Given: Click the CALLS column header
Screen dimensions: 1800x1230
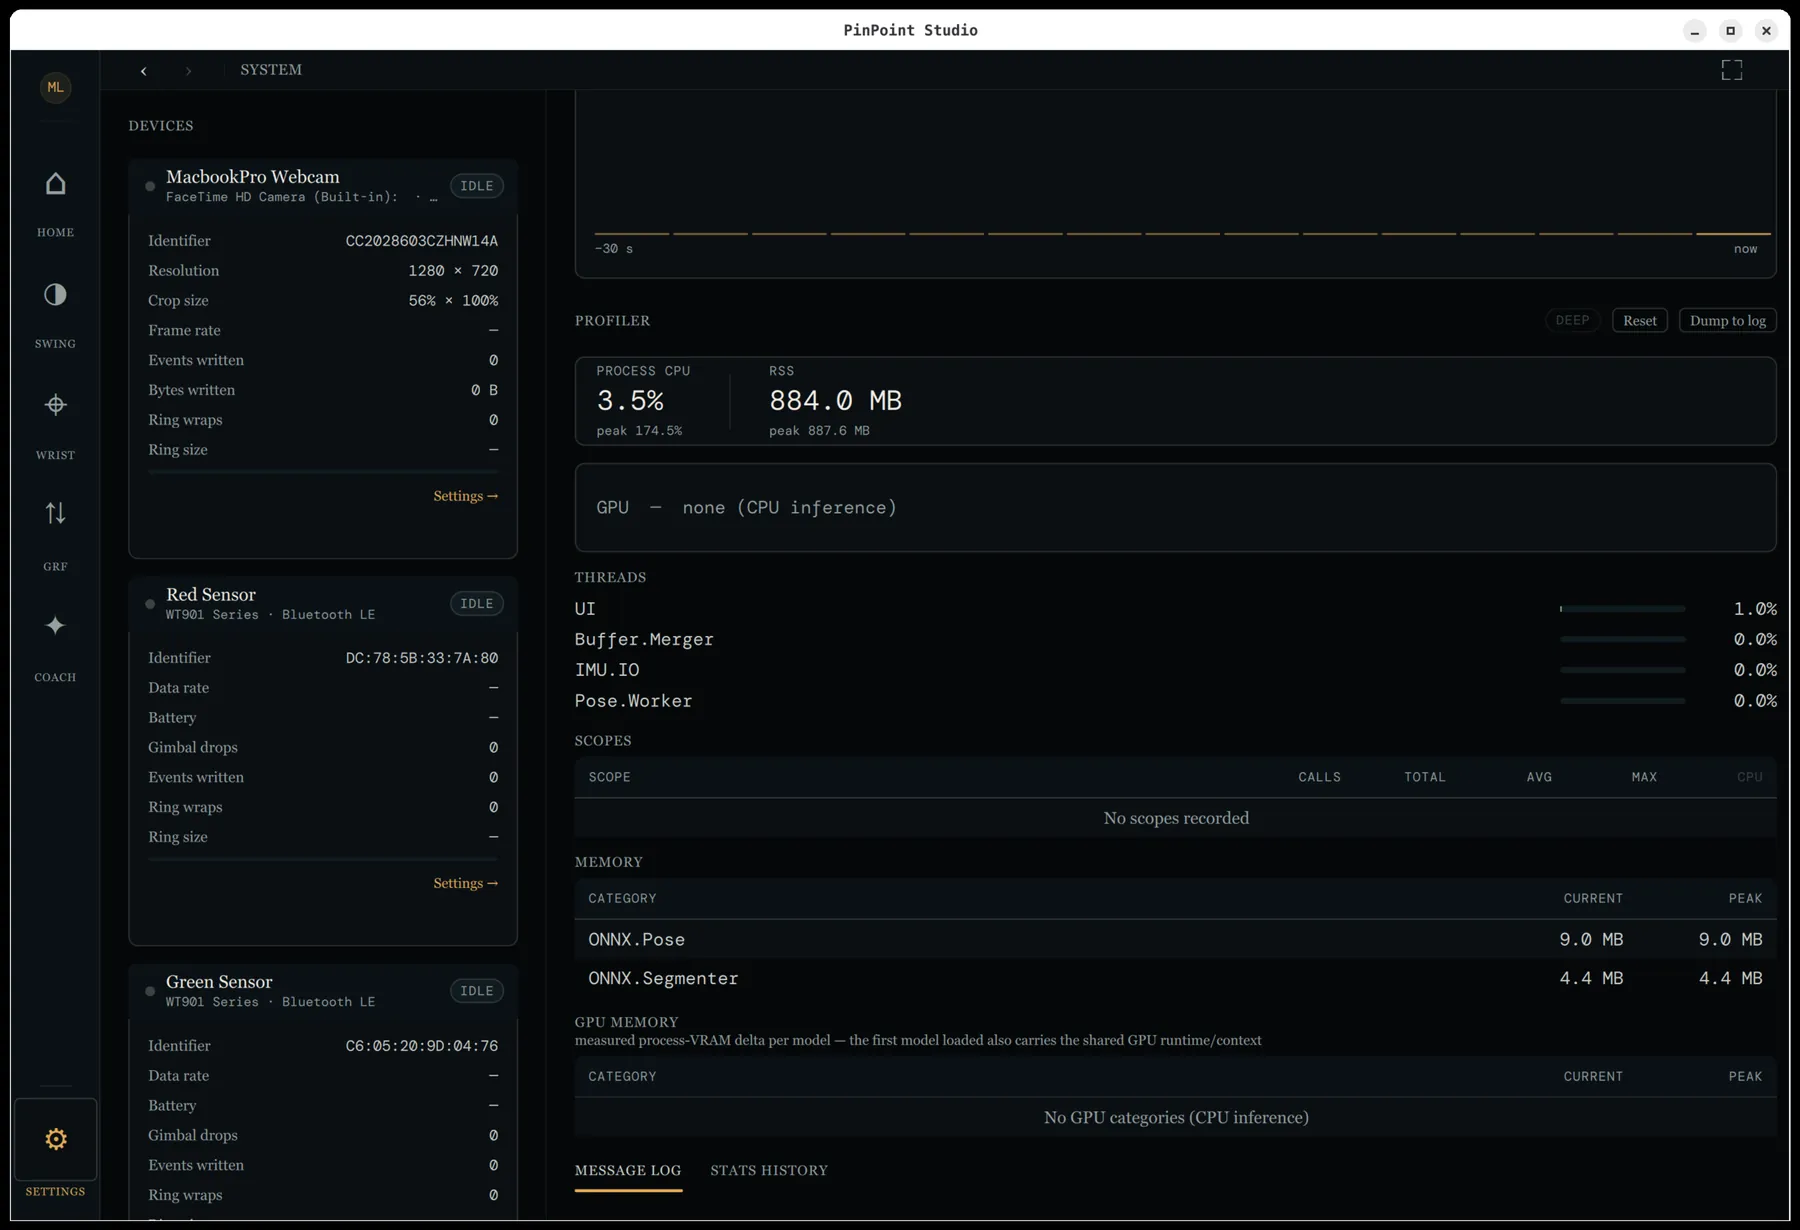Looking at the screenshot, I should tap(1319, 777).
